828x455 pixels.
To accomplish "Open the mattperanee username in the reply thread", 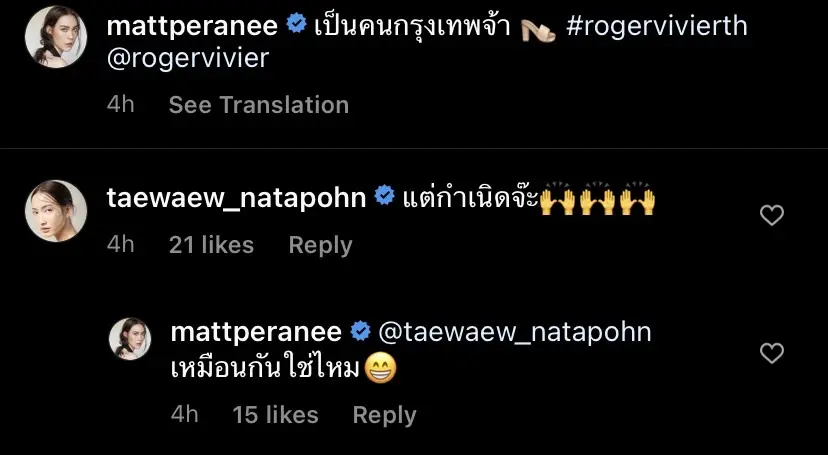I will coord(256,332).
